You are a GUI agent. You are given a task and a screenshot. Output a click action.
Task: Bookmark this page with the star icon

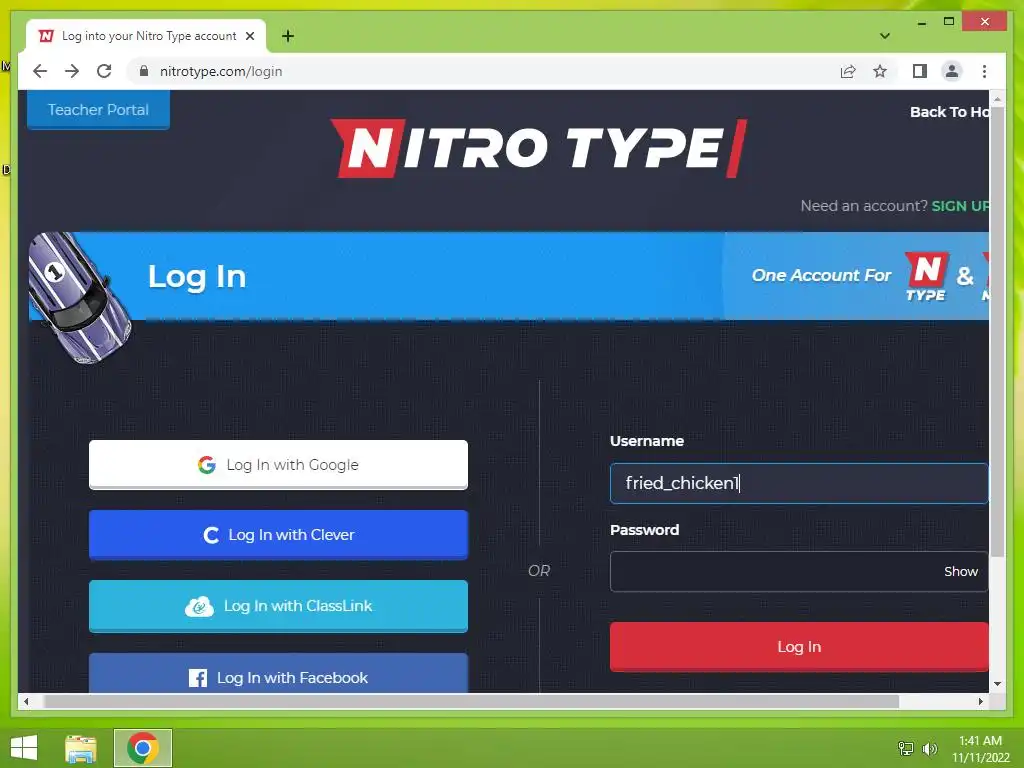pos(880,71)
